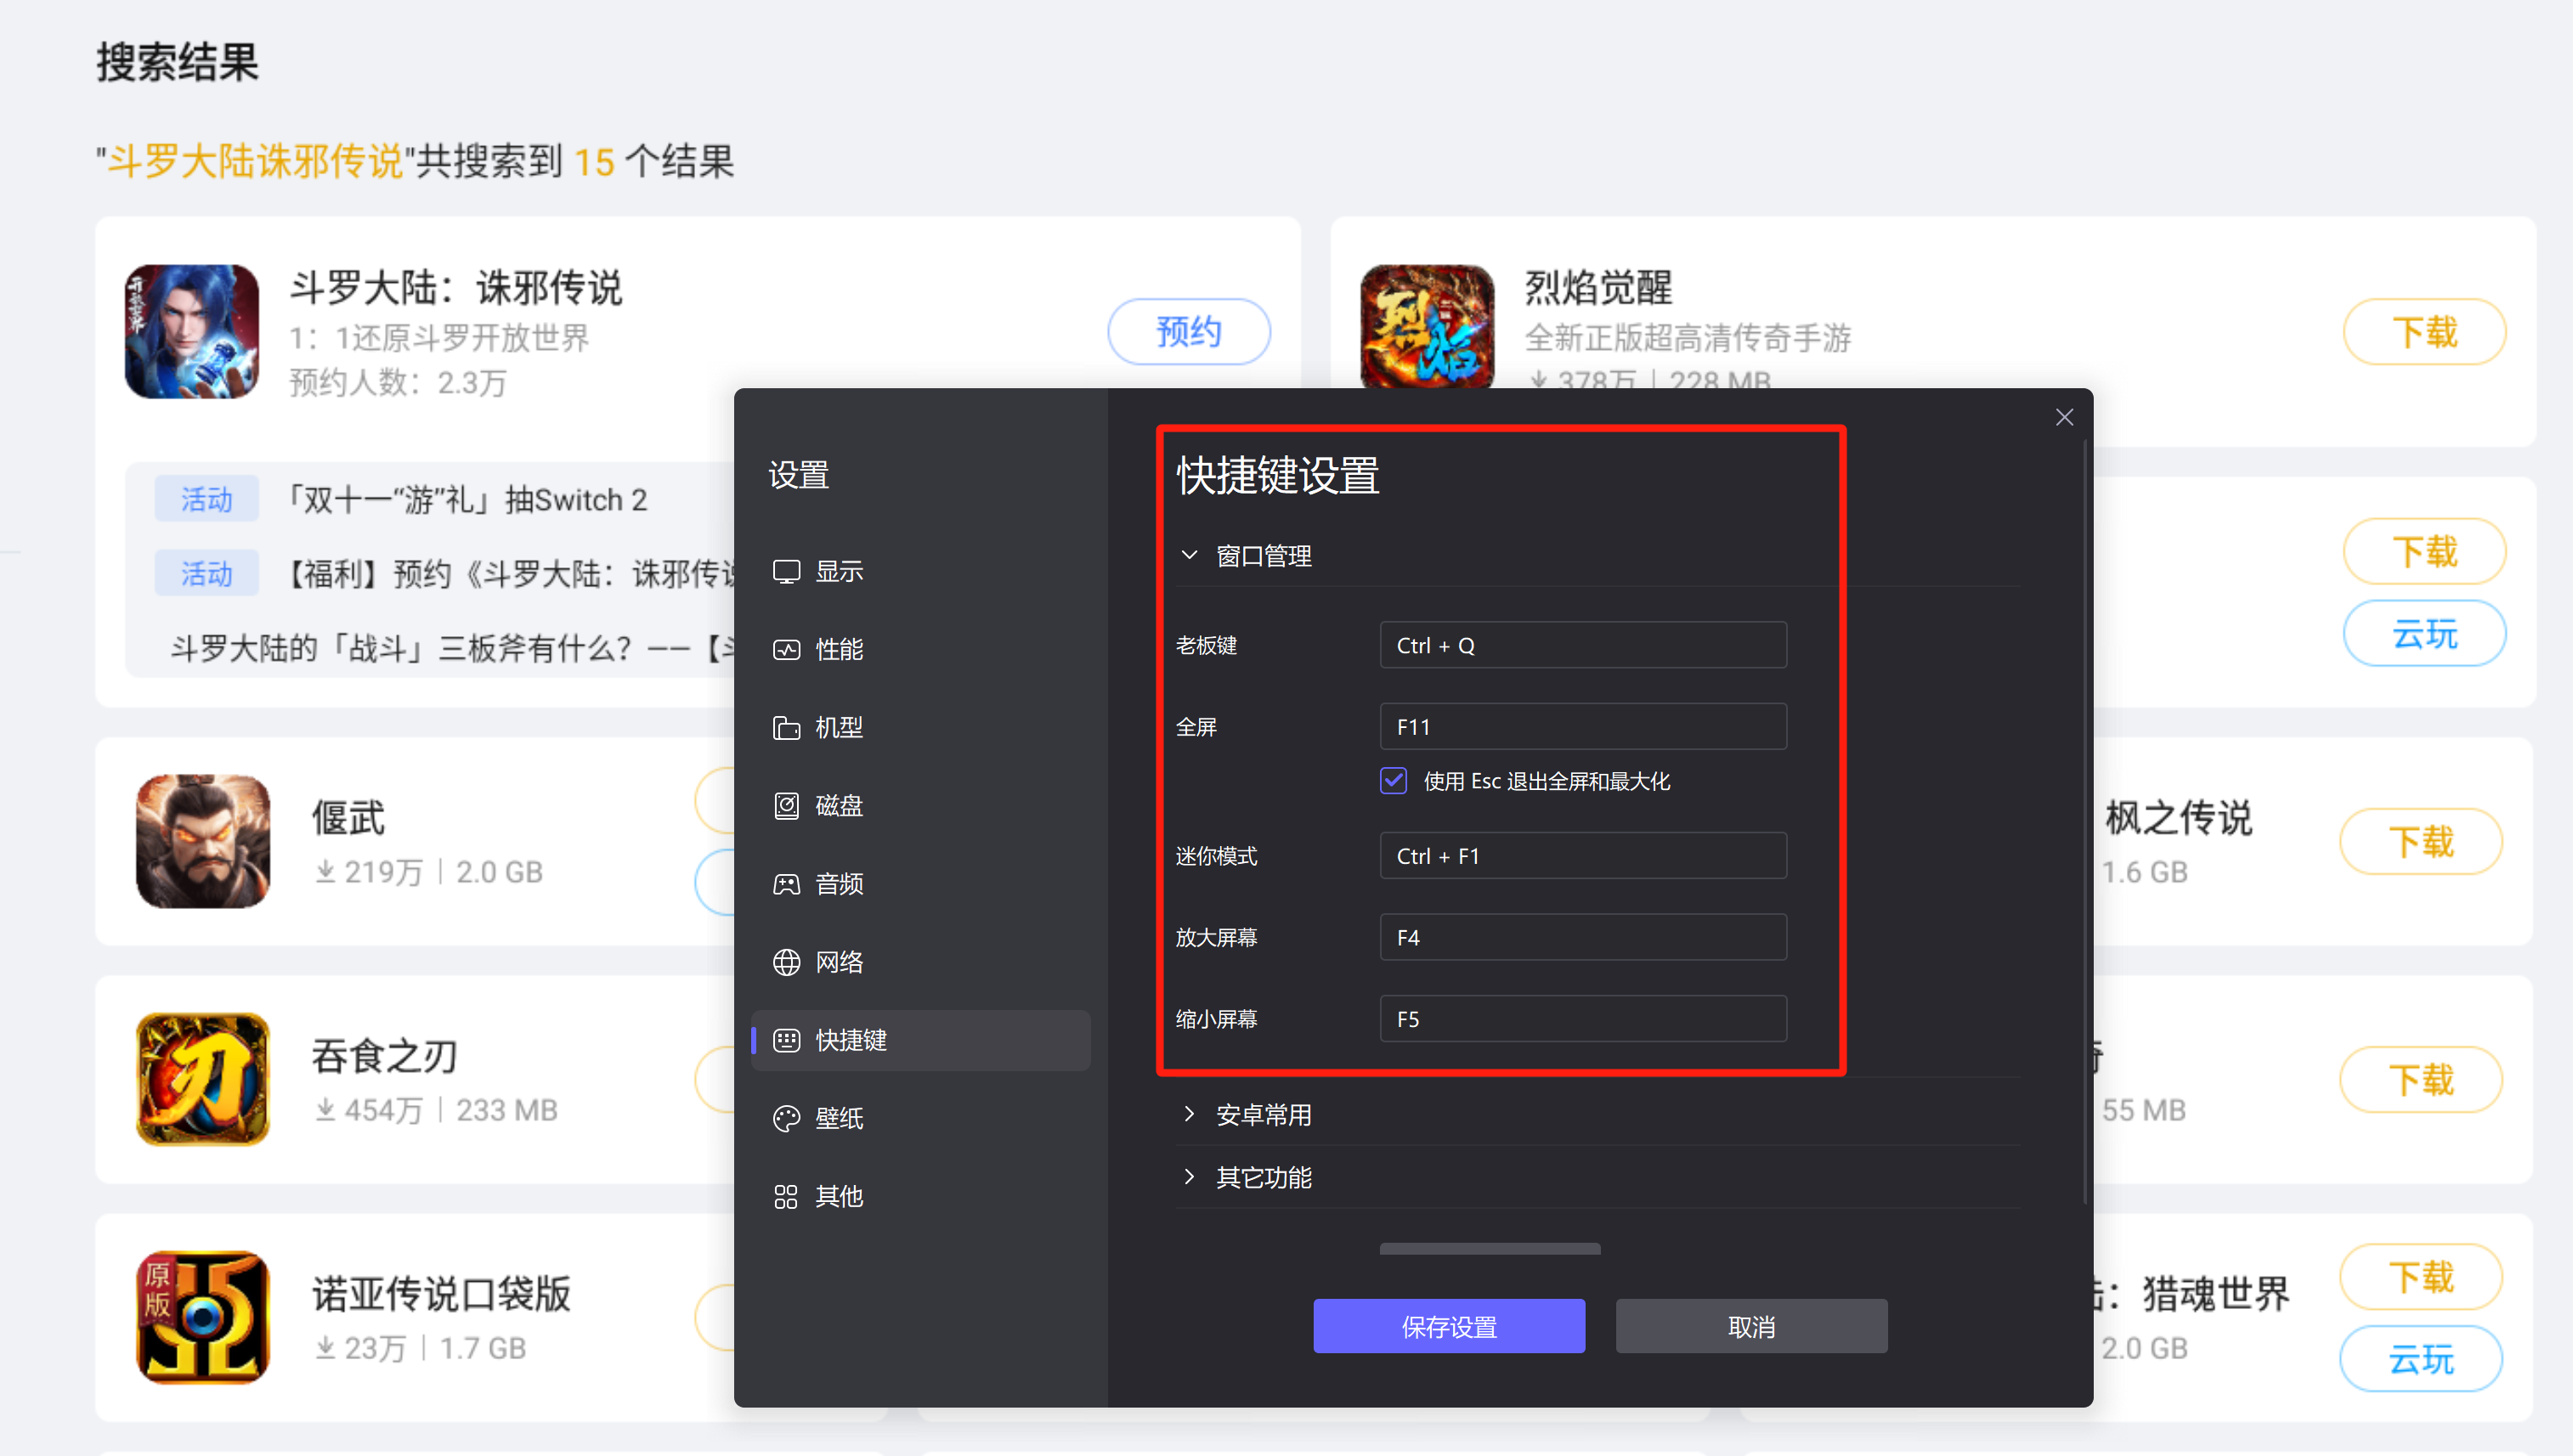Viewport: 2573px width, 1456px height.
Task: Uncheck 使用 Esc 退出全屏和最大化
Action: coord(1393,781)
